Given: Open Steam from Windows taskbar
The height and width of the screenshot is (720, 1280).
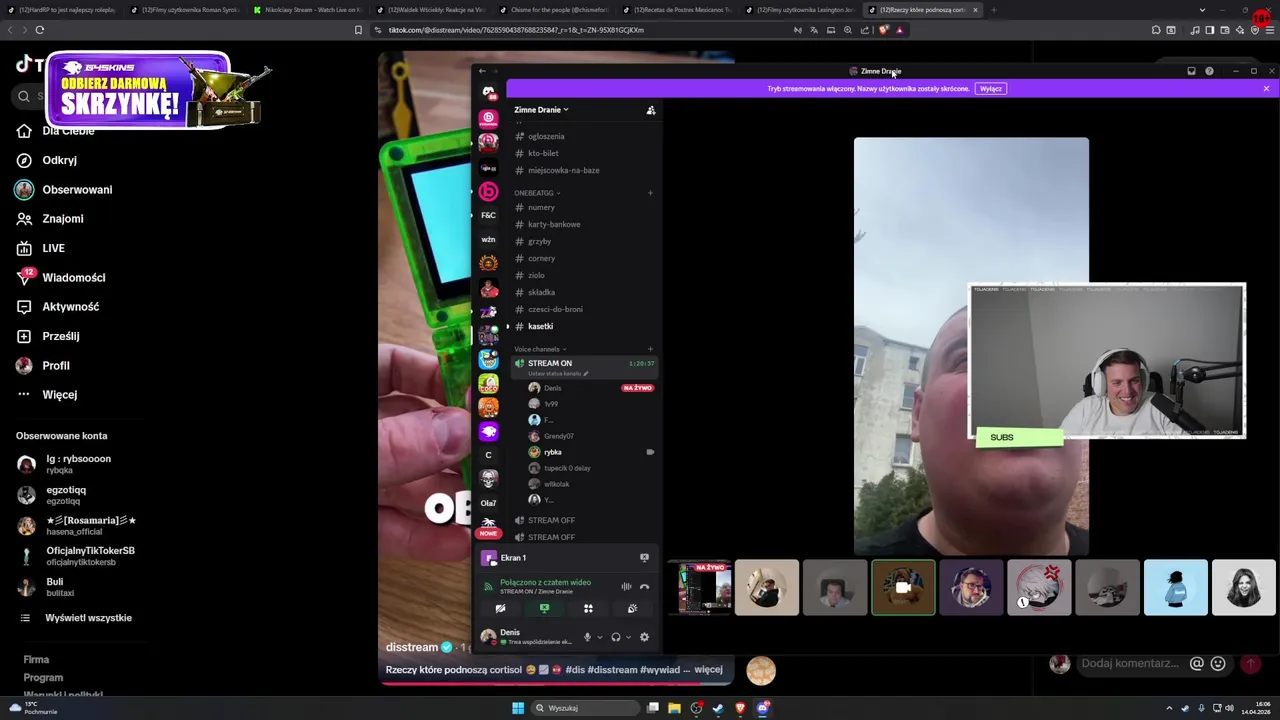Looking at the screenshot, I should pyautogui.click(x=718, y=708).
